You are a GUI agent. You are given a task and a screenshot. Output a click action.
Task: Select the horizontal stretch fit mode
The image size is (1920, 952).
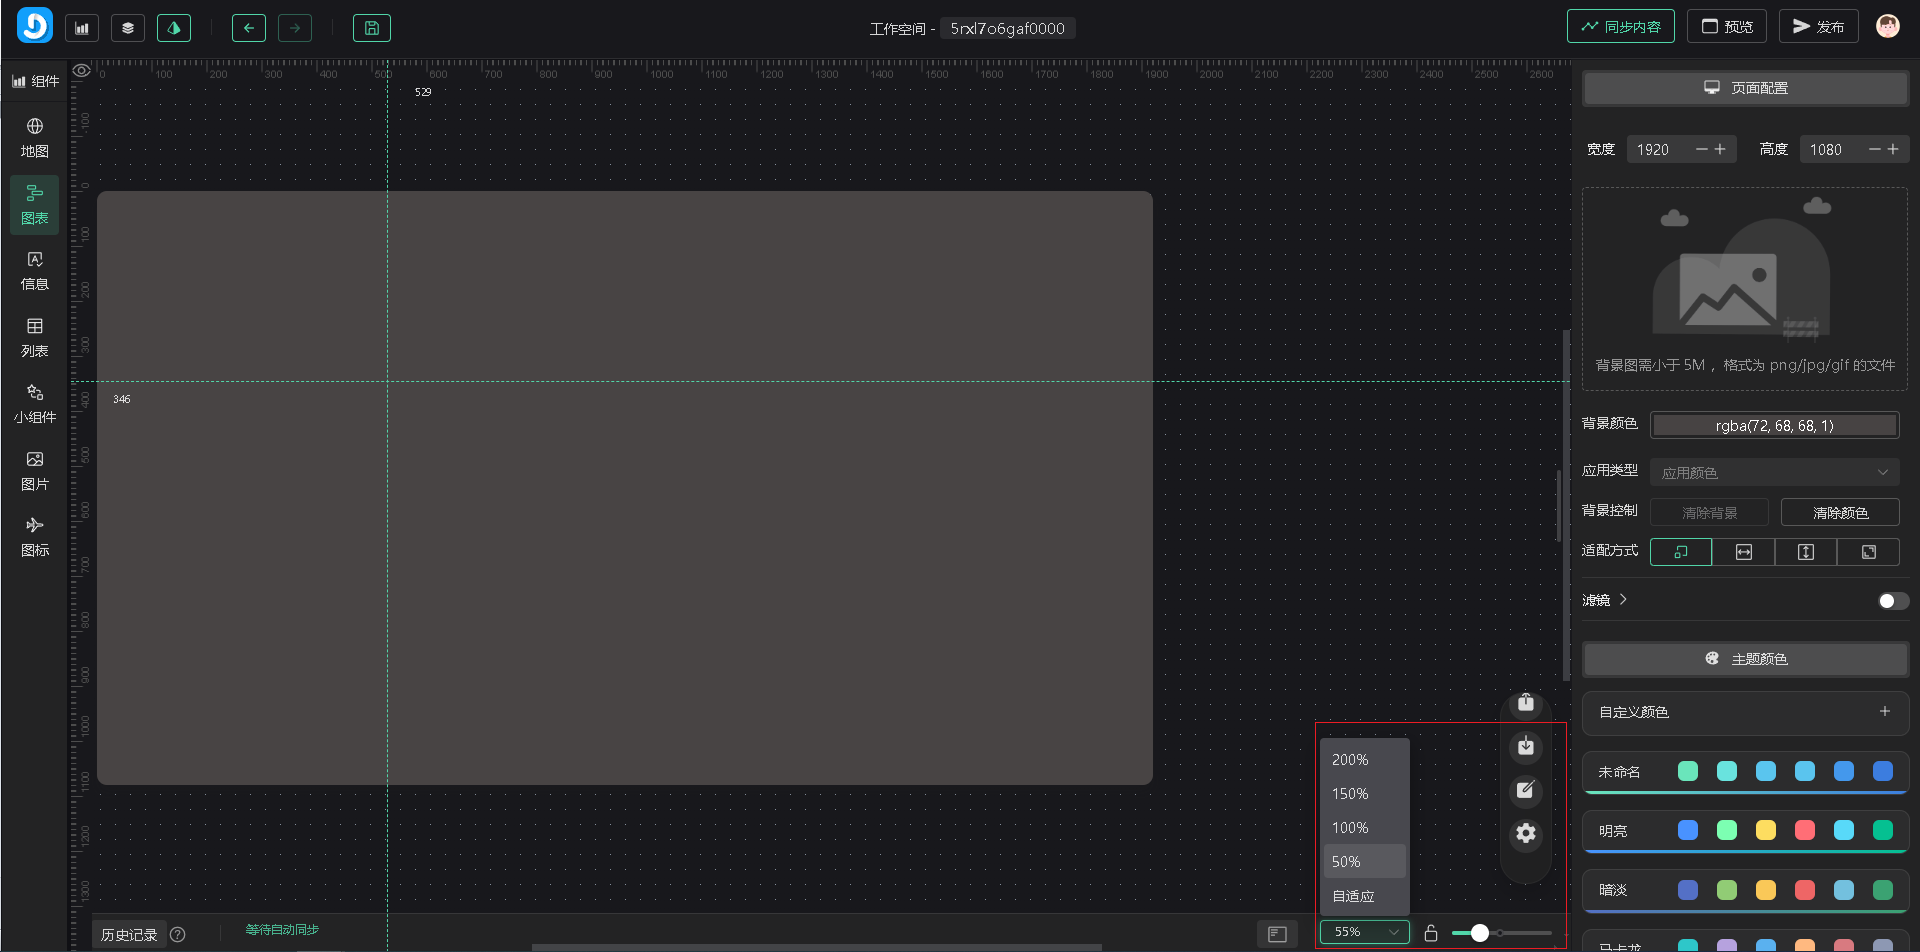[1743, 552]
